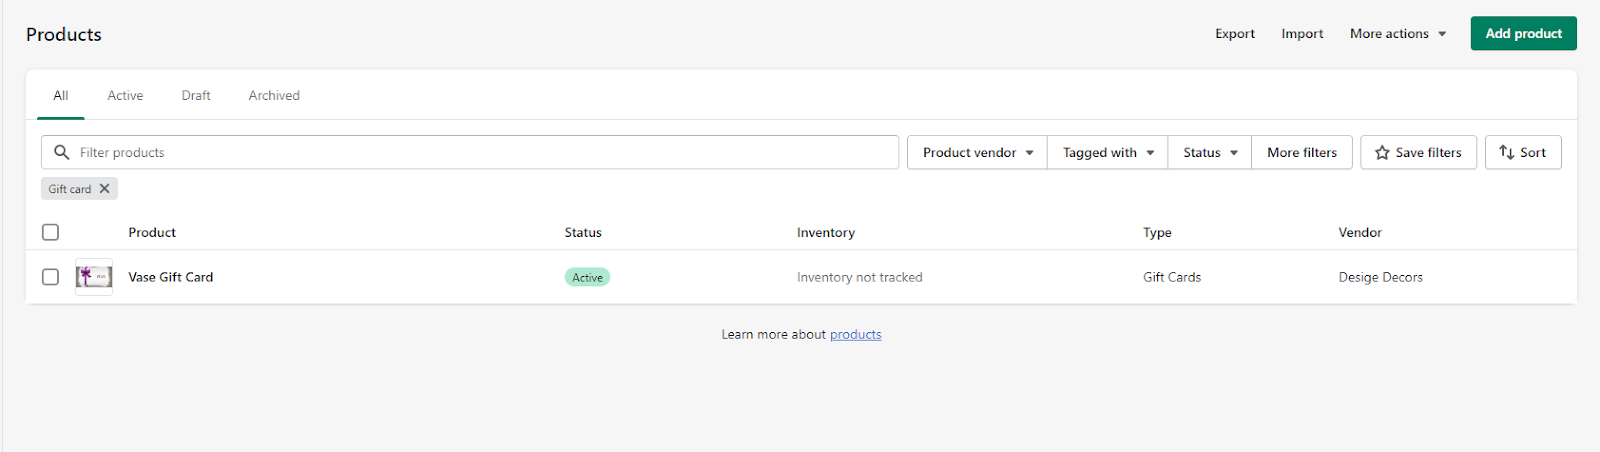1600x452 pixels.
Task: Remove the Gift card filter tag
Action: pyautogui.click(x=105, y=188)
